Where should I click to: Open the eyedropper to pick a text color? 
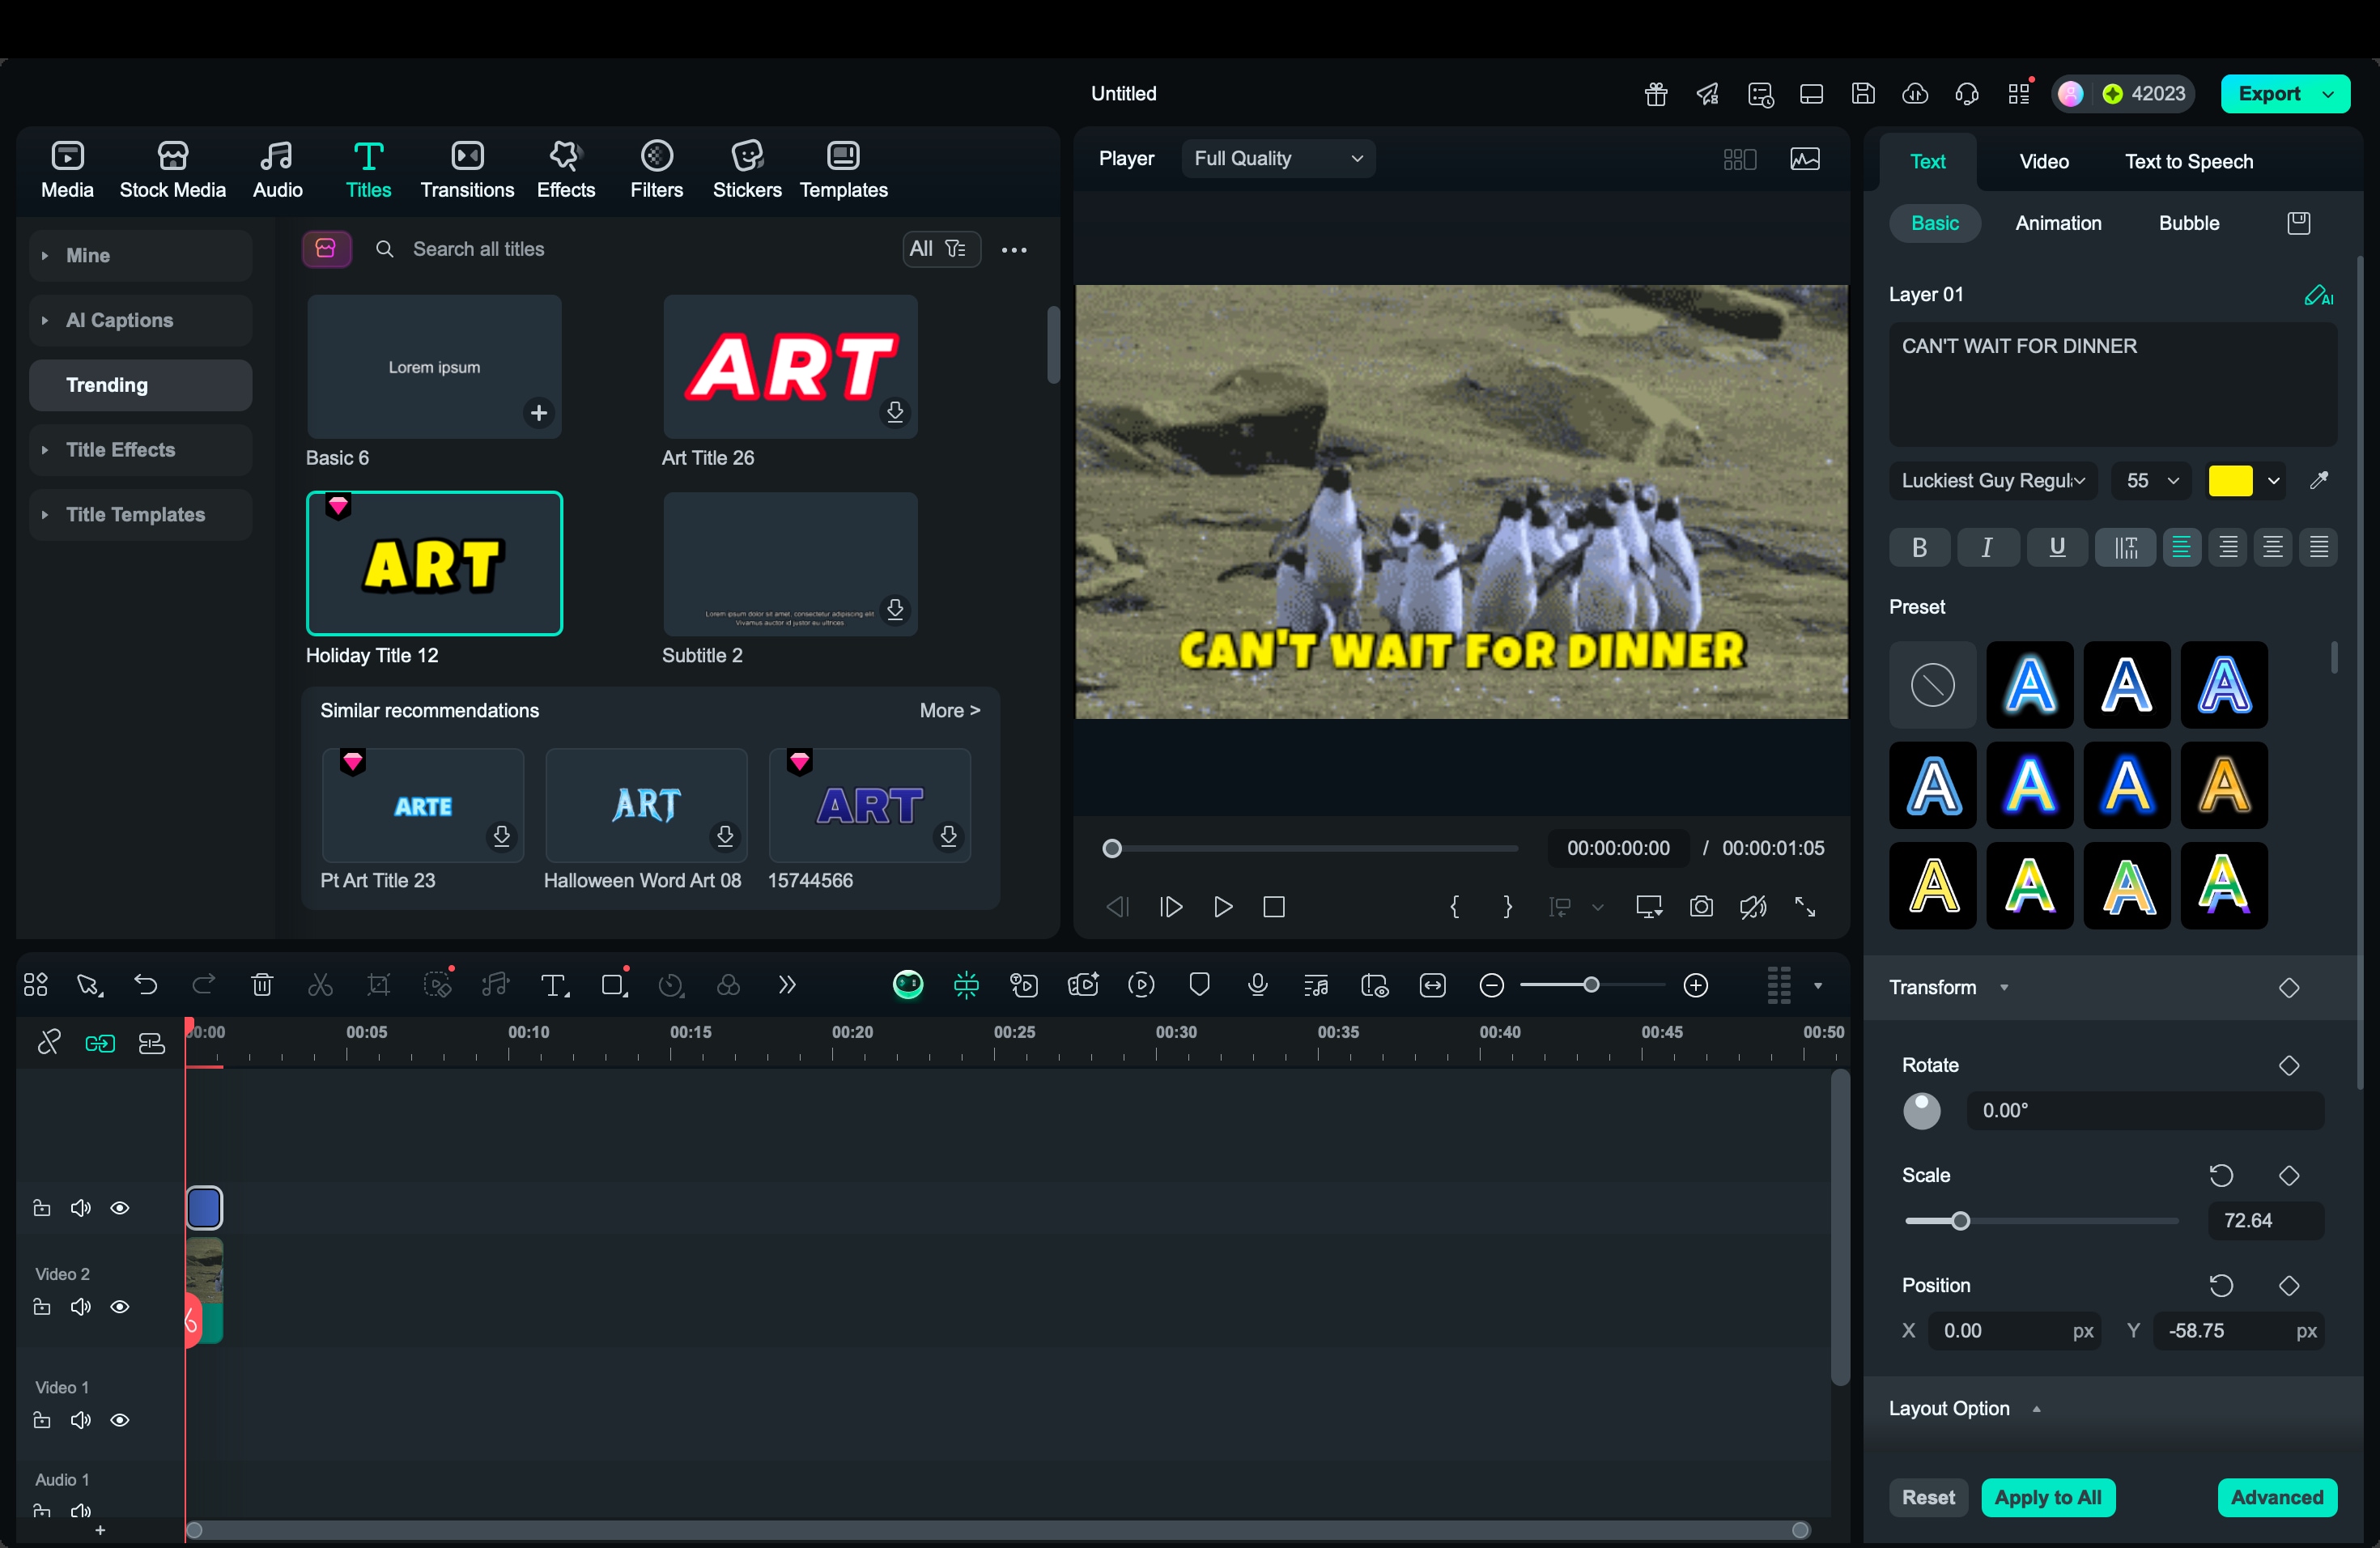(x=2321, y=481)
